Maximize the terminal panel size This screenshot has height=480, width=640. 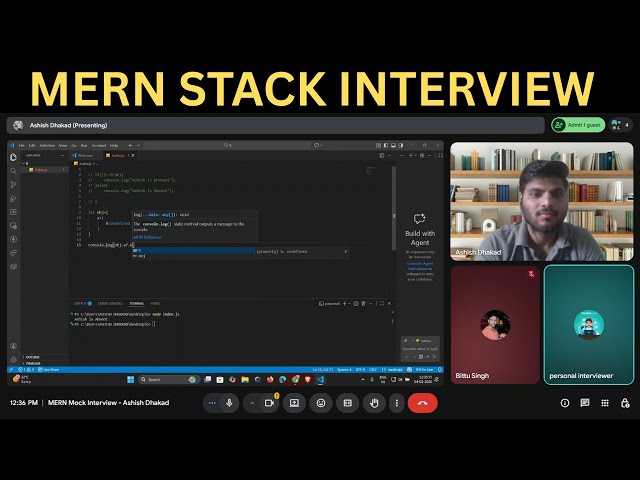click(382, 304)
